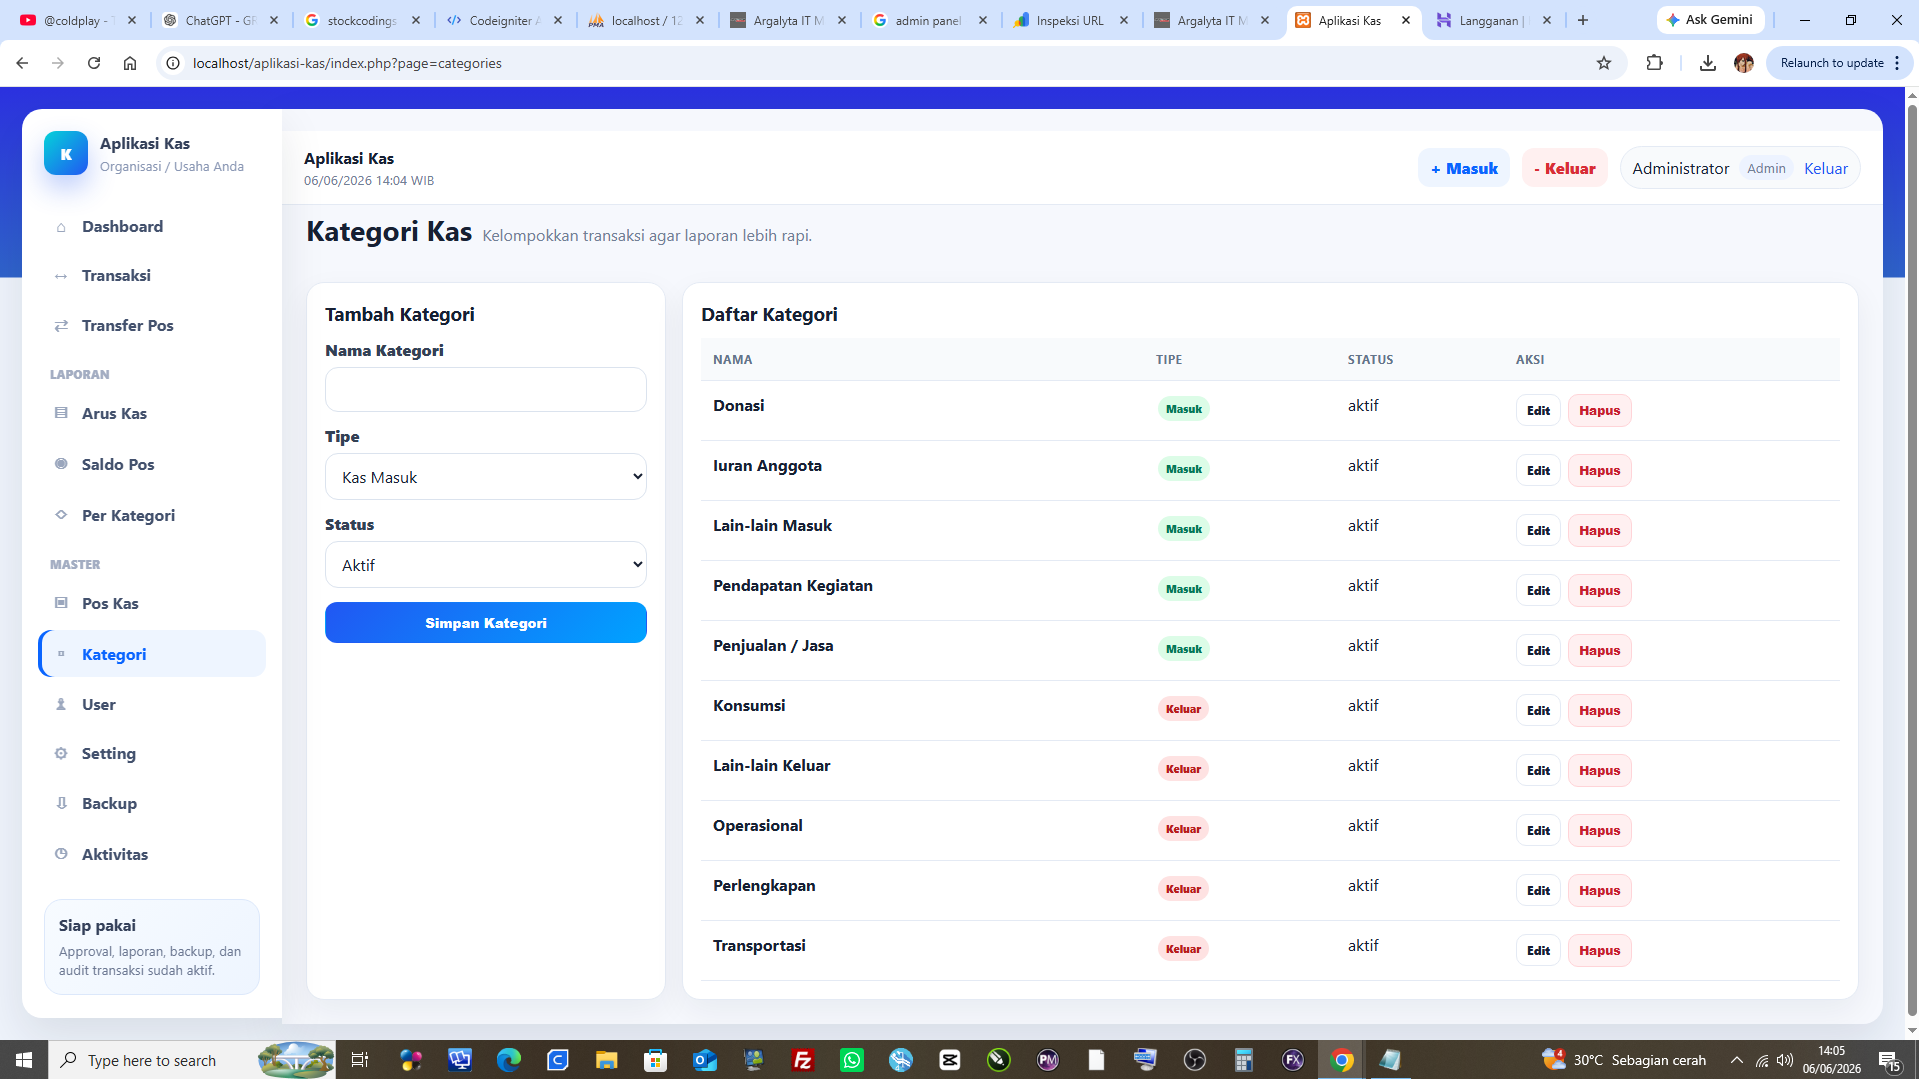The width and height of the screenshot is (1919, 1079).
Task: Edit the Konsumsi category
Action: (1538, 711)
